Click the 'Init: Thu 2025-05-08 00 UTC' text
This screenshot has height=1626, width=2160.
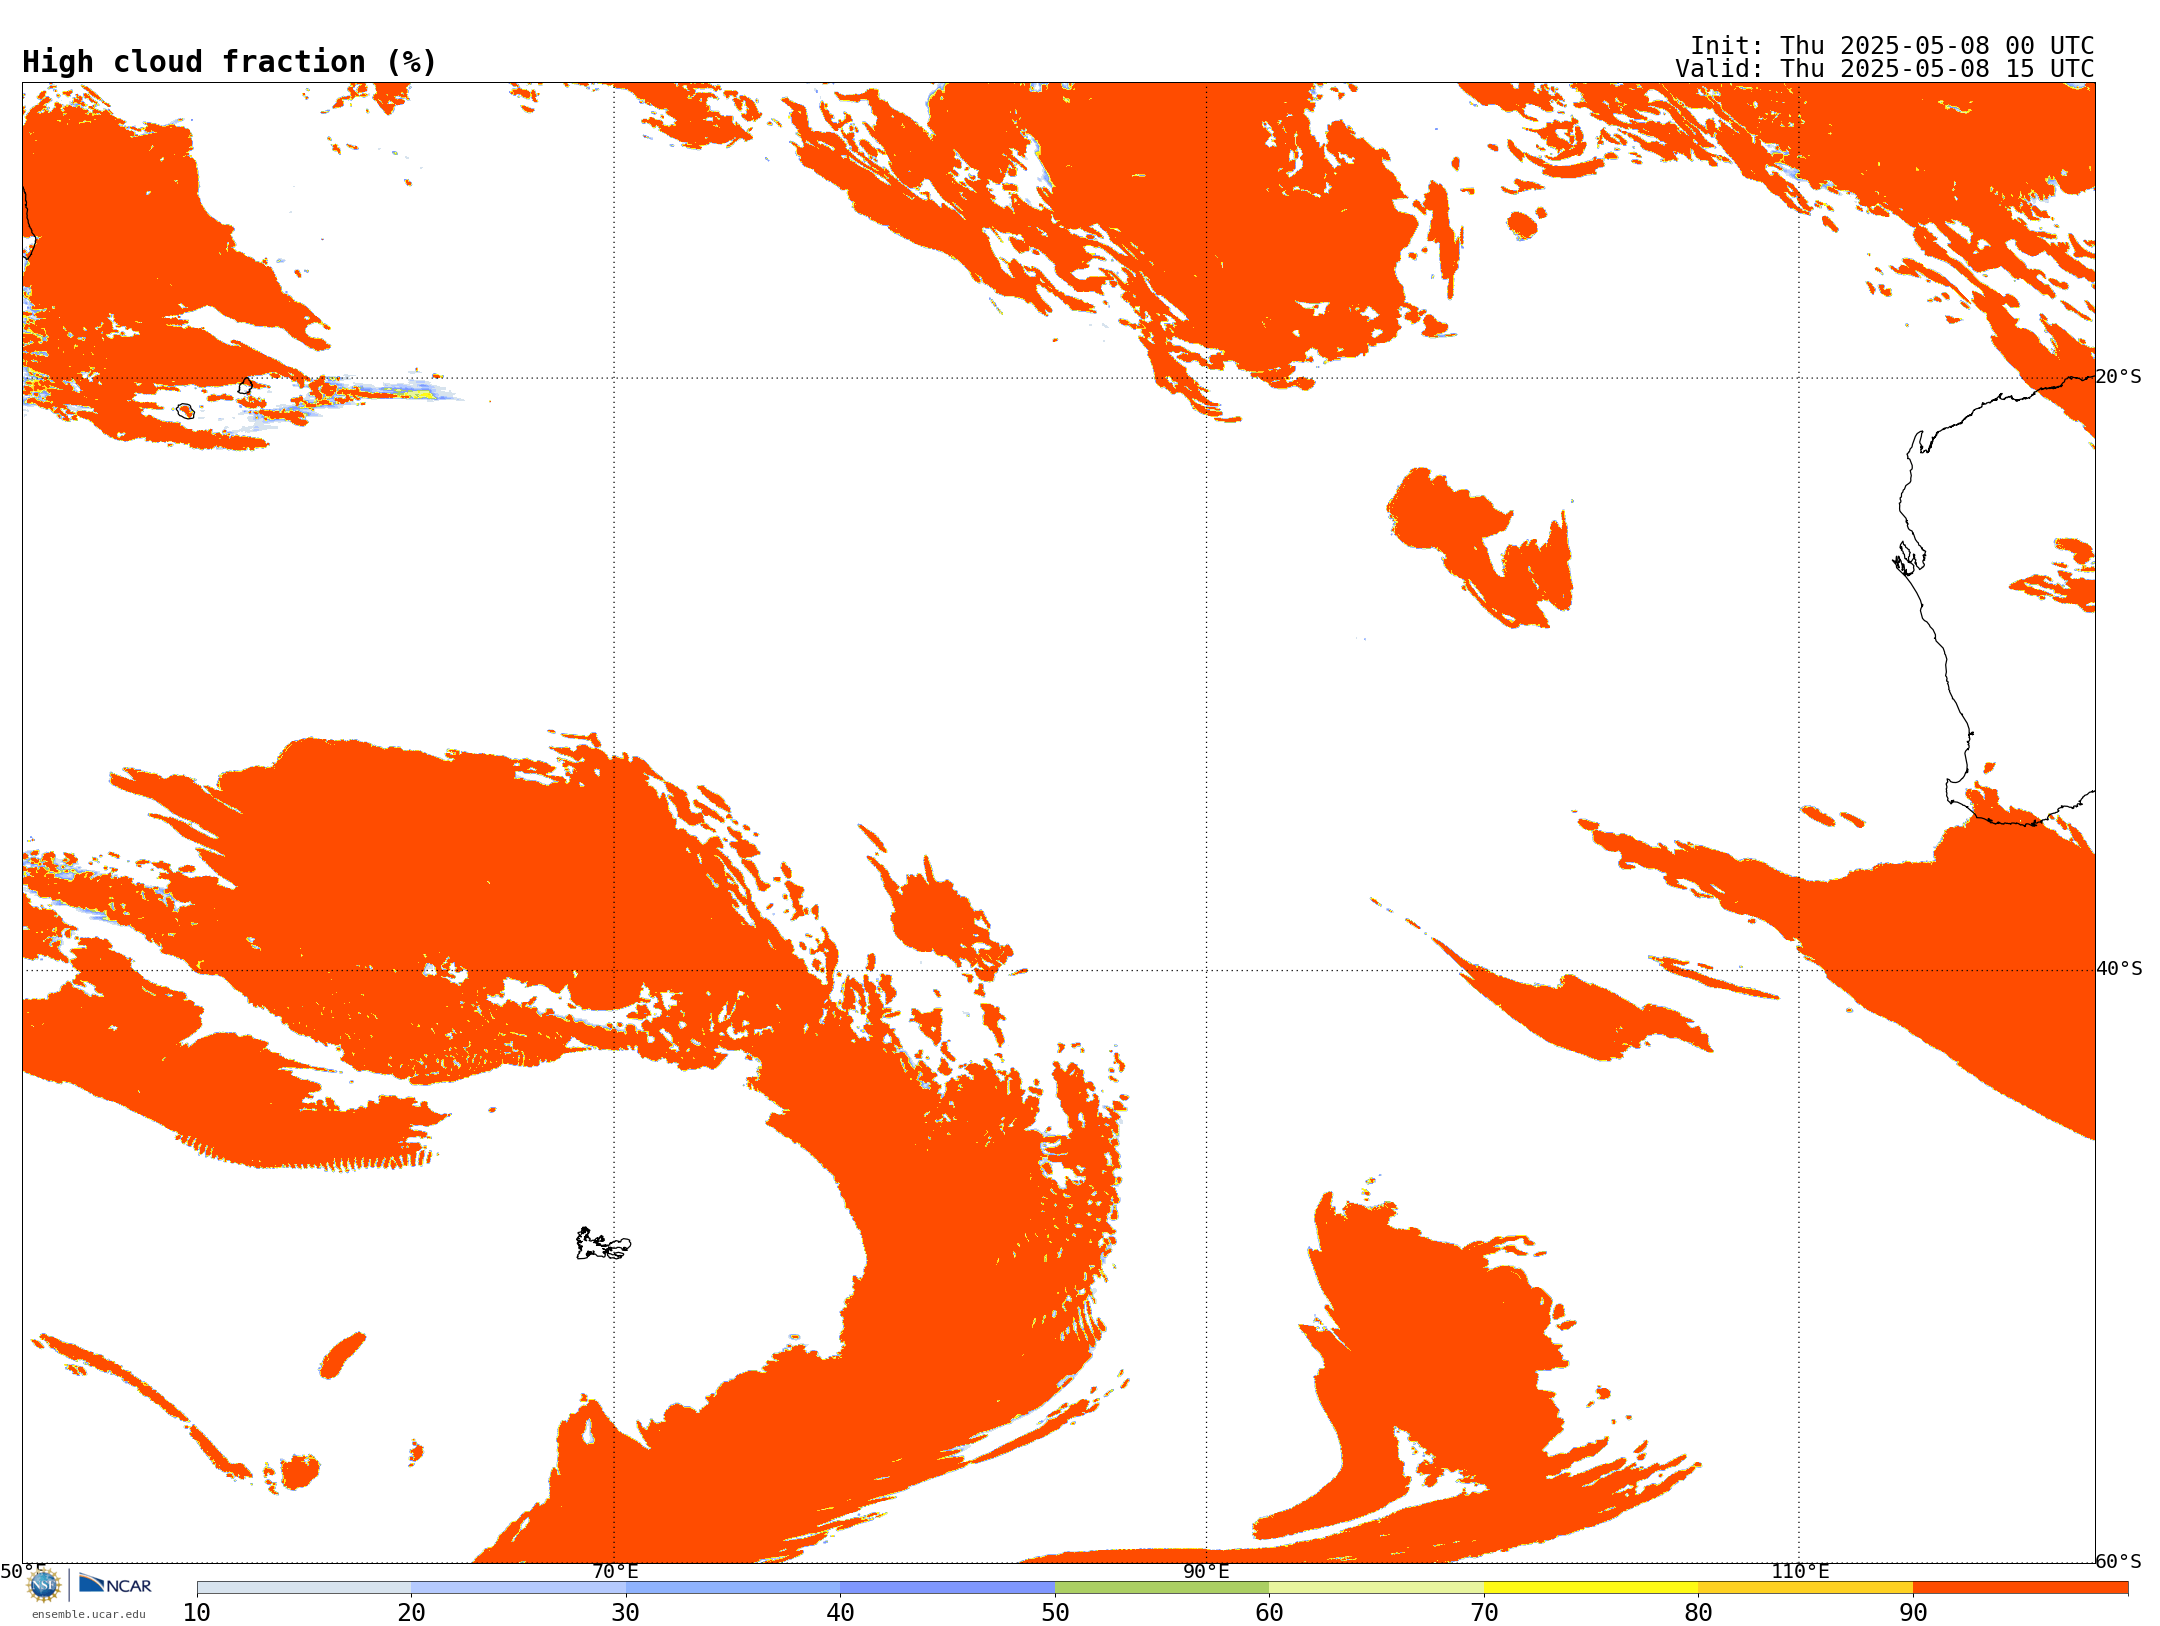click(1892, 46)
